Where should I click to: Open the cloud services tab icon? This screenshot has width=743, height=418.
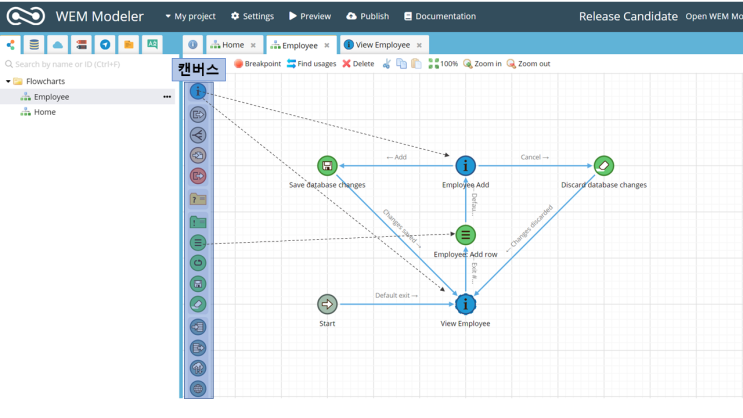pos(58,45)
